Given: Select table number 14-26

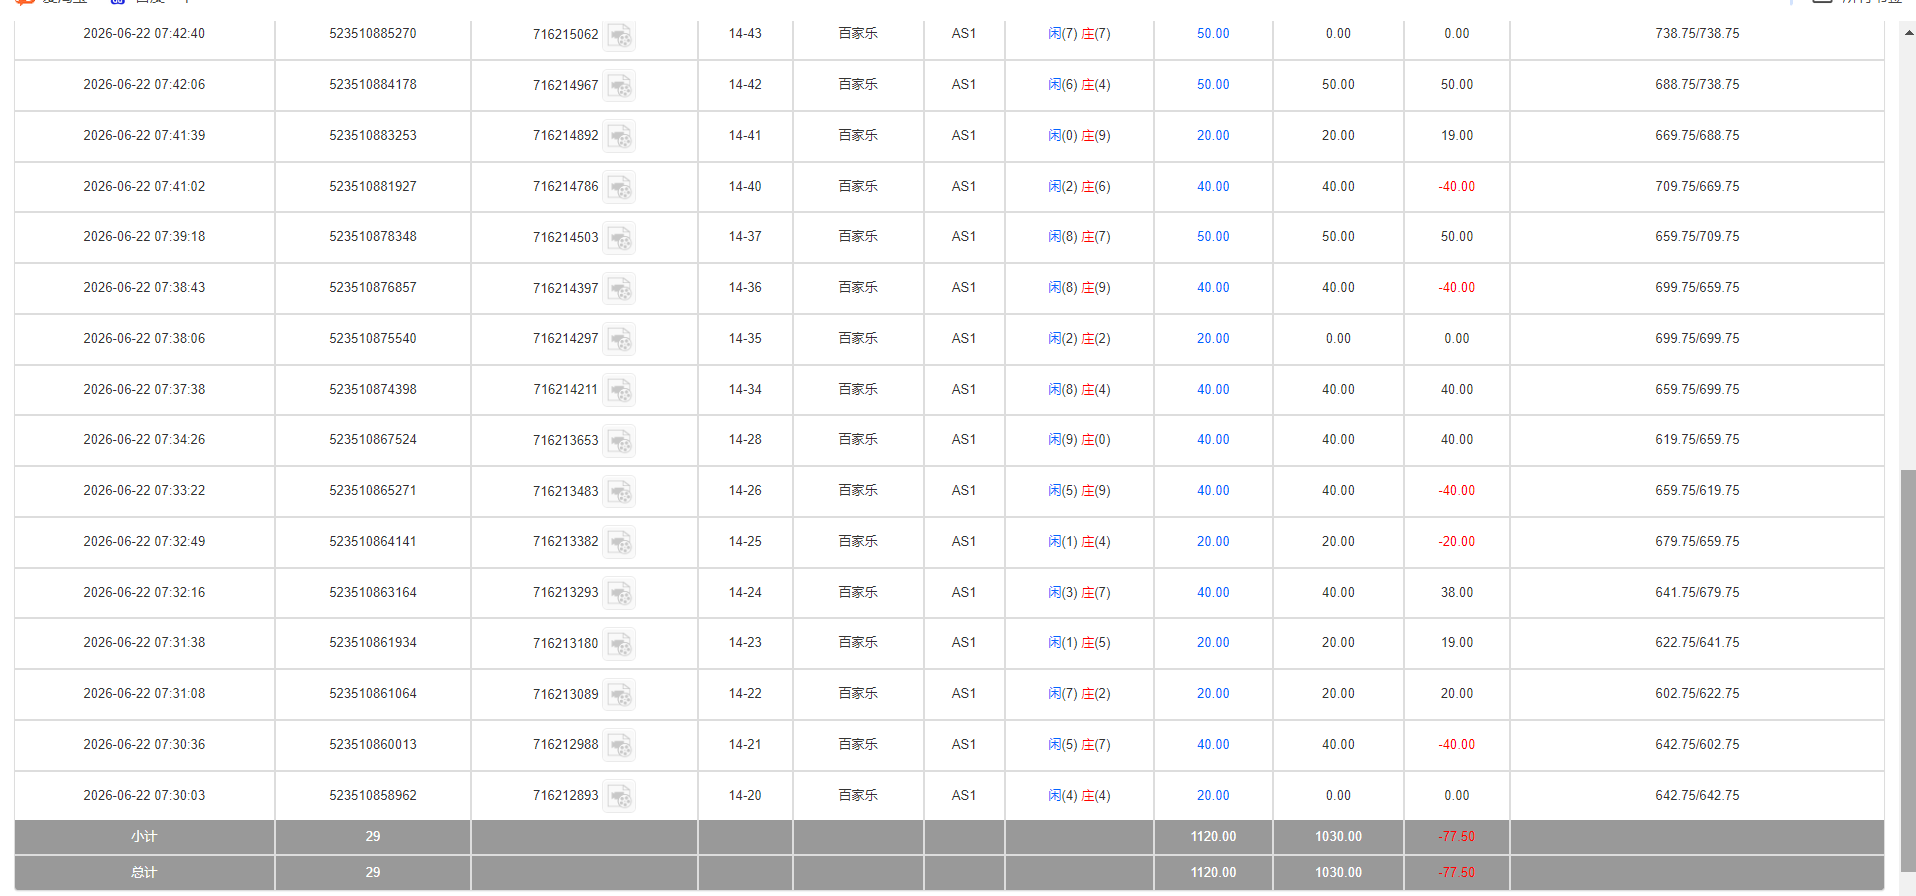Looking at the screenshot, I should 745,491.
